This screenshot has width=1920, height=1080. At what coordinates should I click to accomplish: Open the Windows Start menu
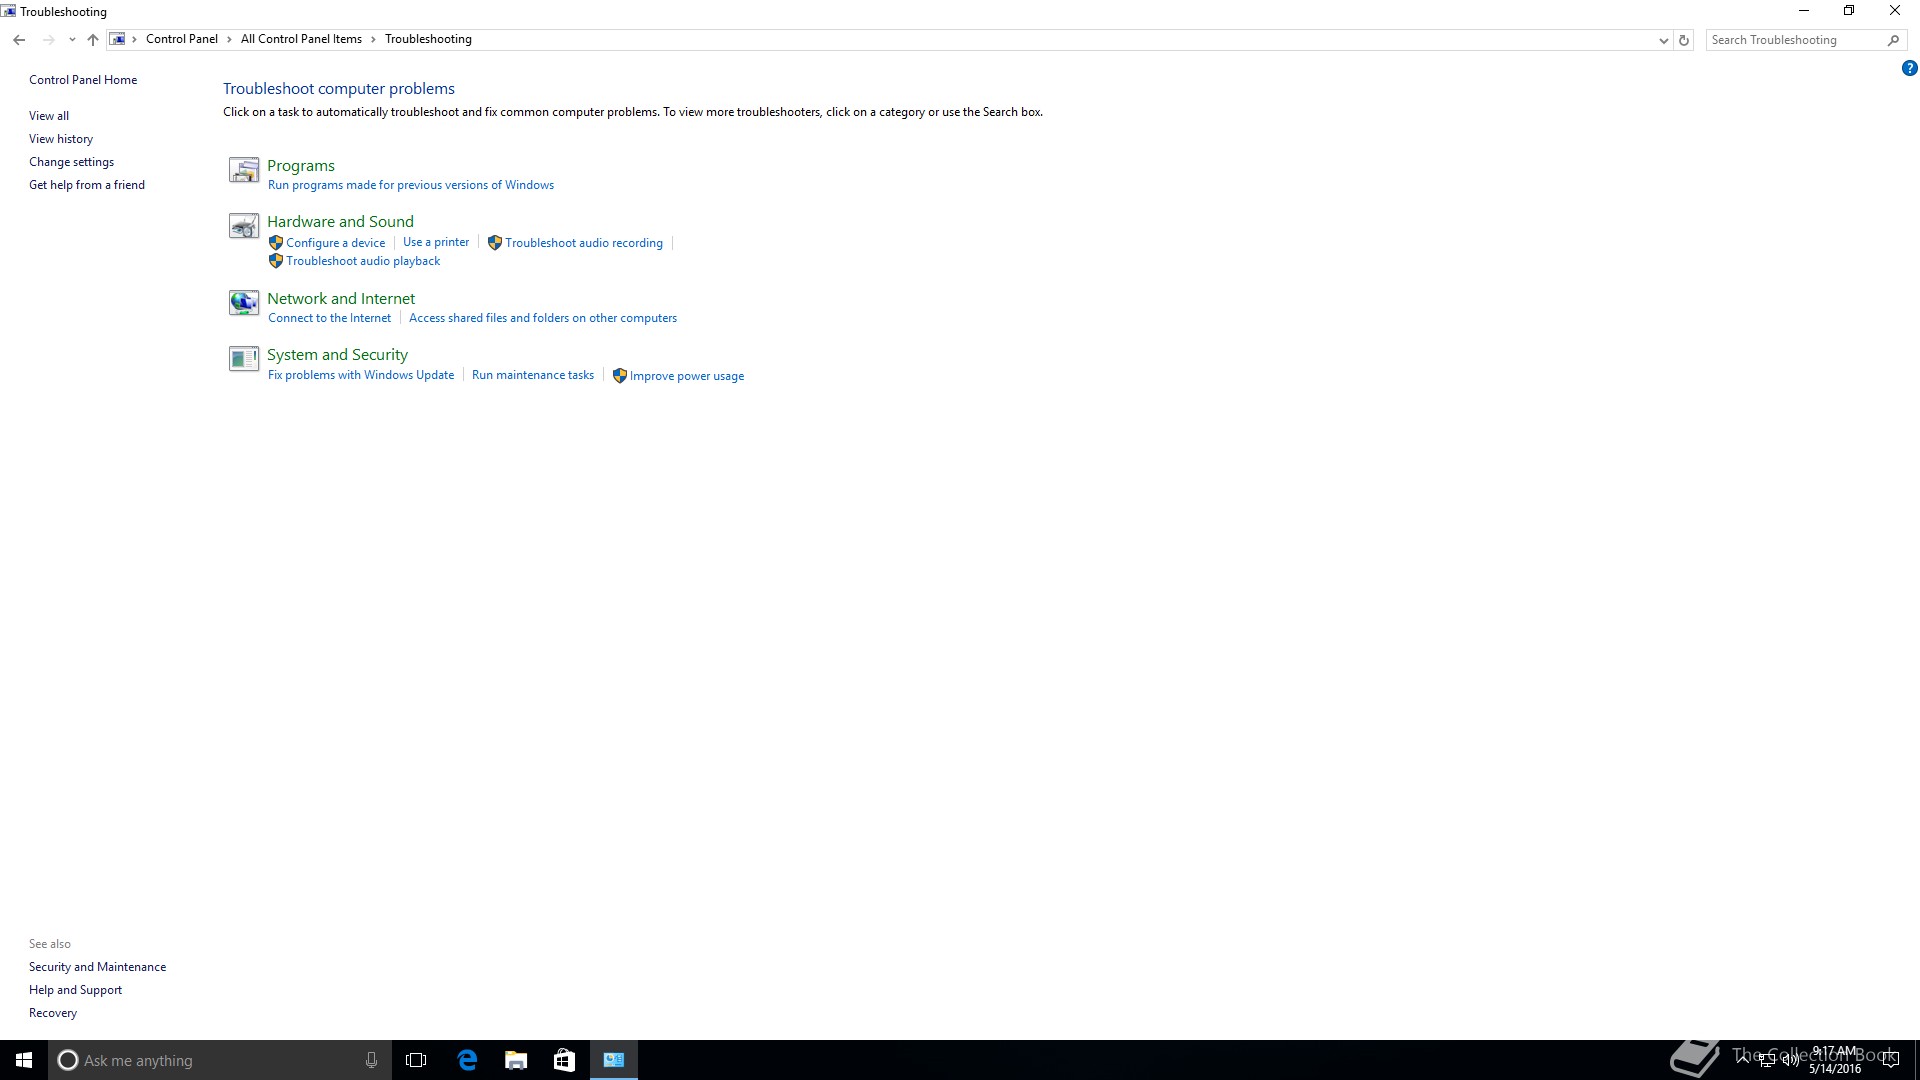pos(24,1060)
